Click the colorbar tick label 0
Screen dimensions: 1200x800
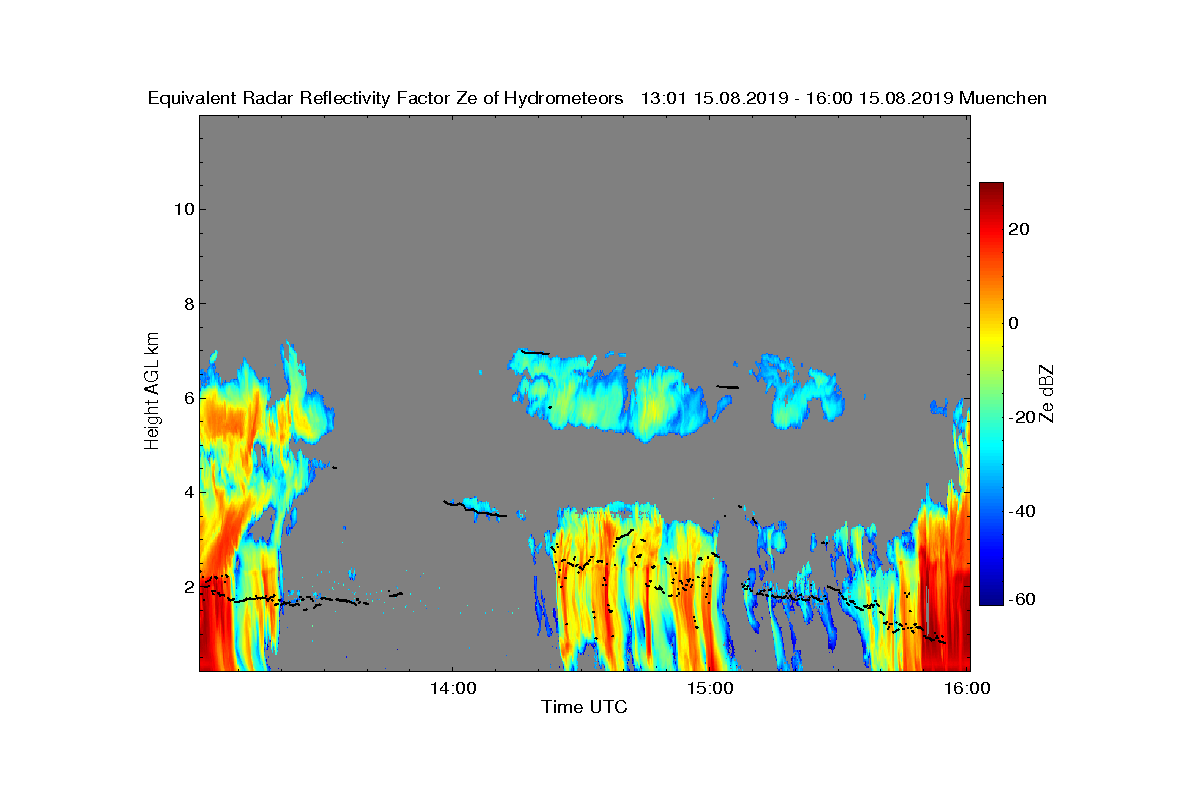tap(1013, 323)
